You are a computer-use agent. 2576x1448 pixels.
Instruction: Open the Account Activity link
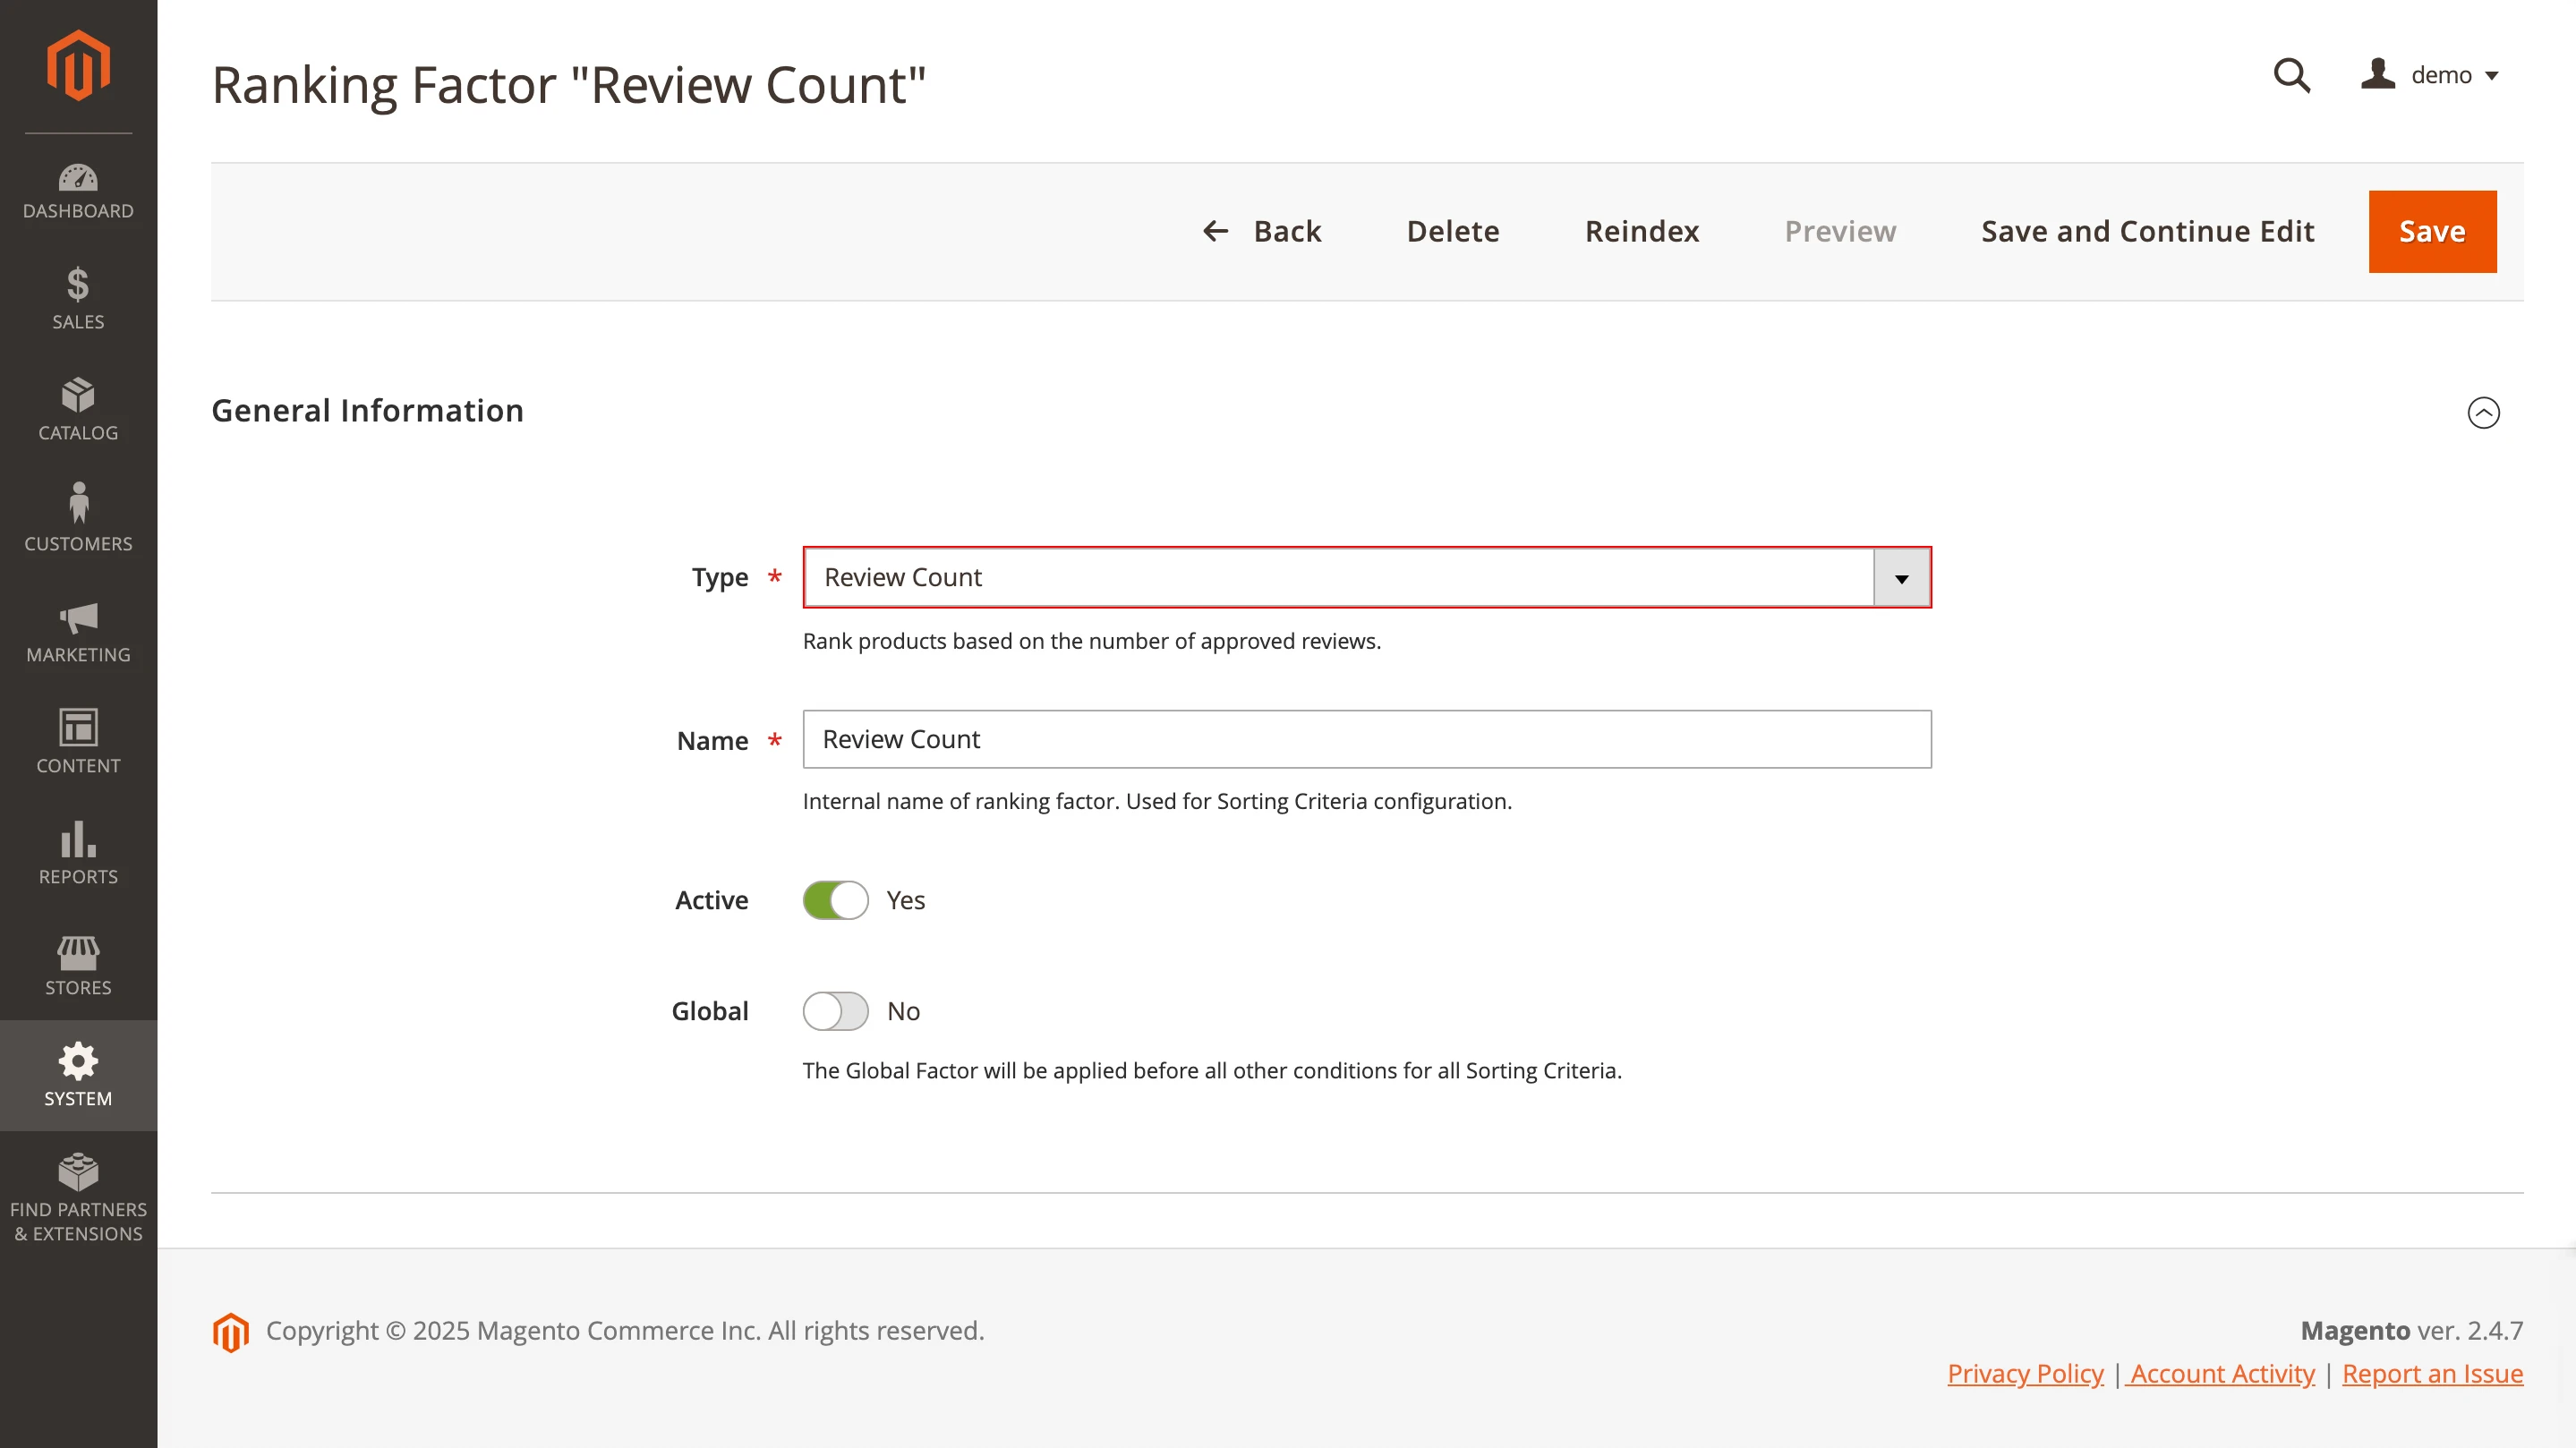click(2221, 1373)
